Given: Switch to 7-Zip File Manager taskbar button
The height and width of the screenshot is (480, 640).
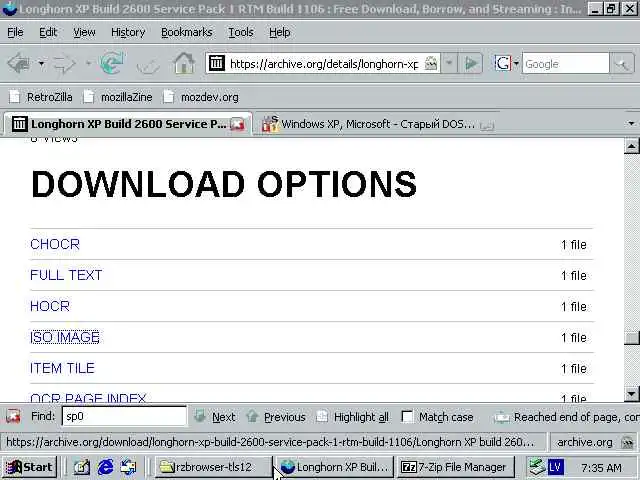Looking at the screenshot, I should coord(456,467).
